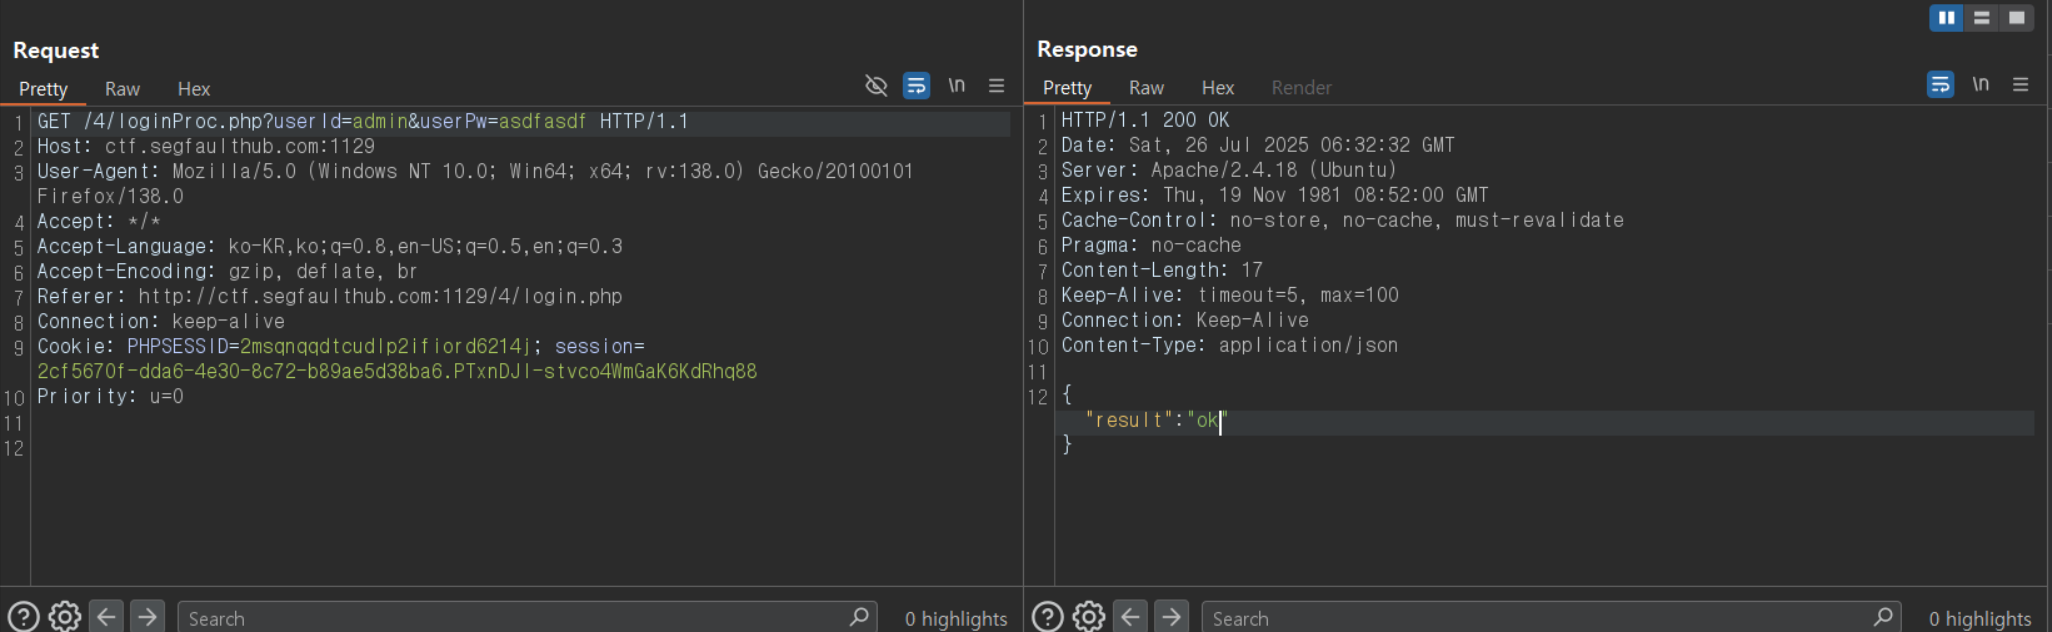Open the Response panel hamburger menu
2052x632 pixels.
2021,85
